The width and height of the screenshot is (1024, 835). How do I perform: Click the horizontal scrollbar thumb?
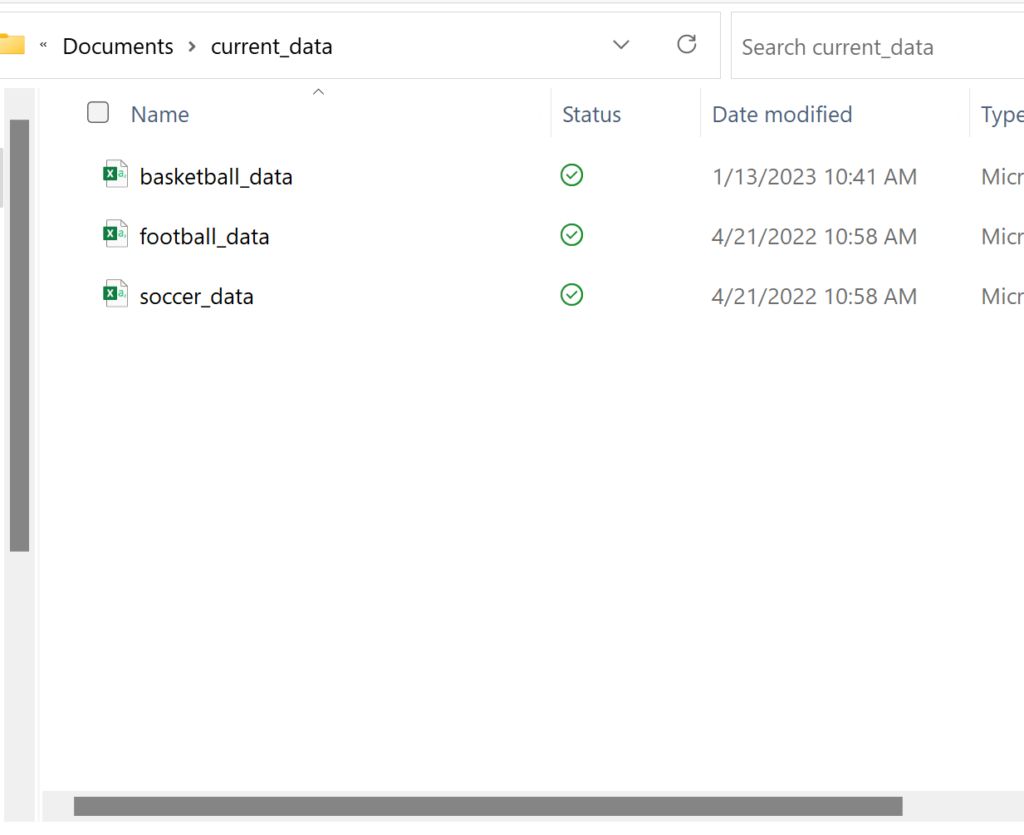coord(488,806)
